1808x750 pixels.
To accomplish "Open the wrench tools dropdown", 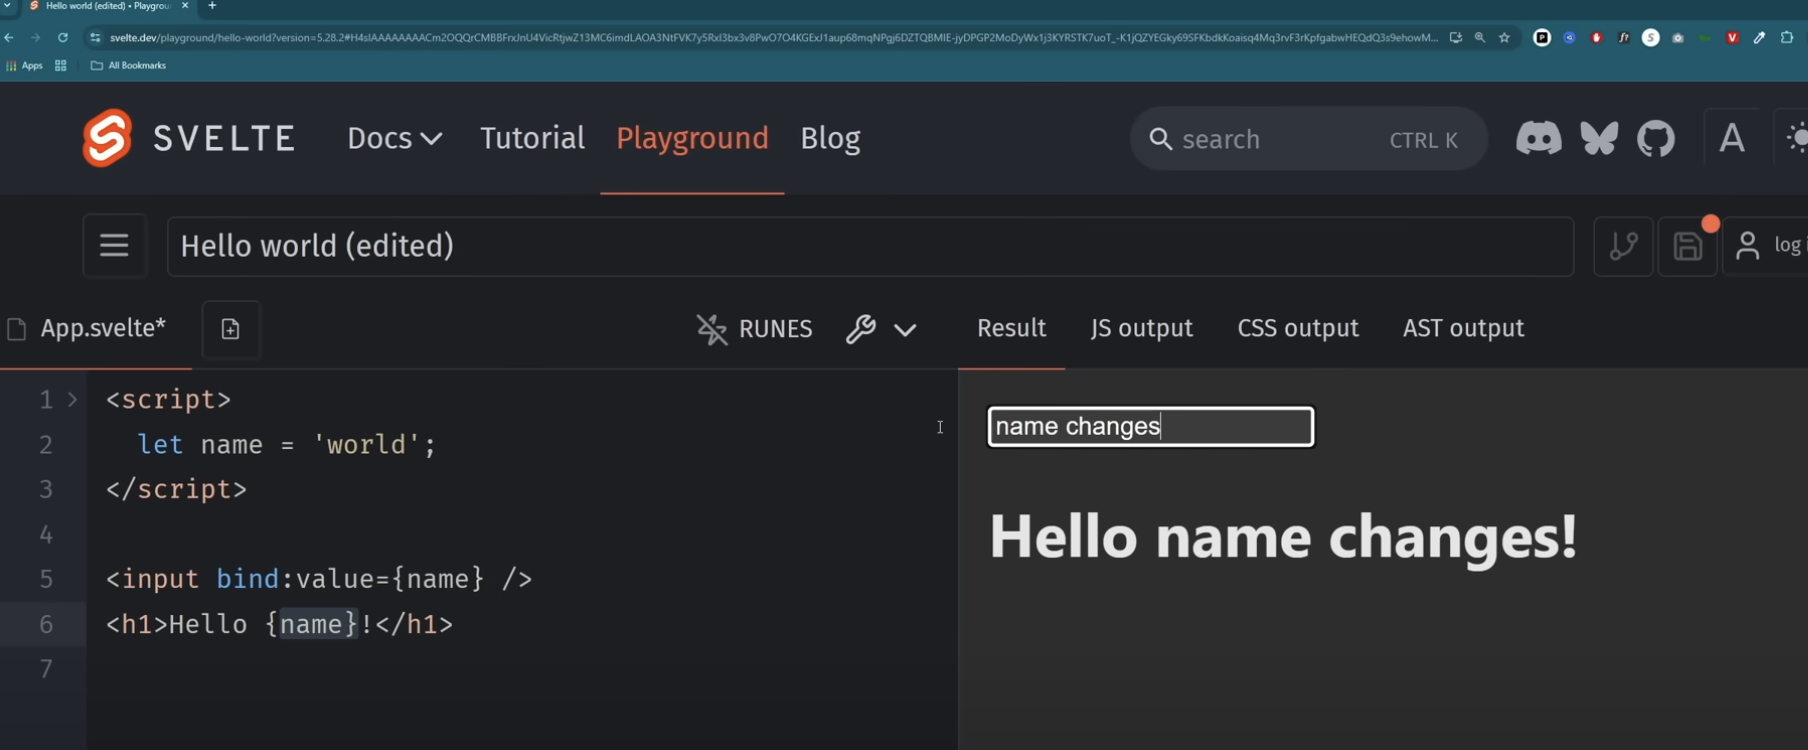I will click(x=881, y=329).
